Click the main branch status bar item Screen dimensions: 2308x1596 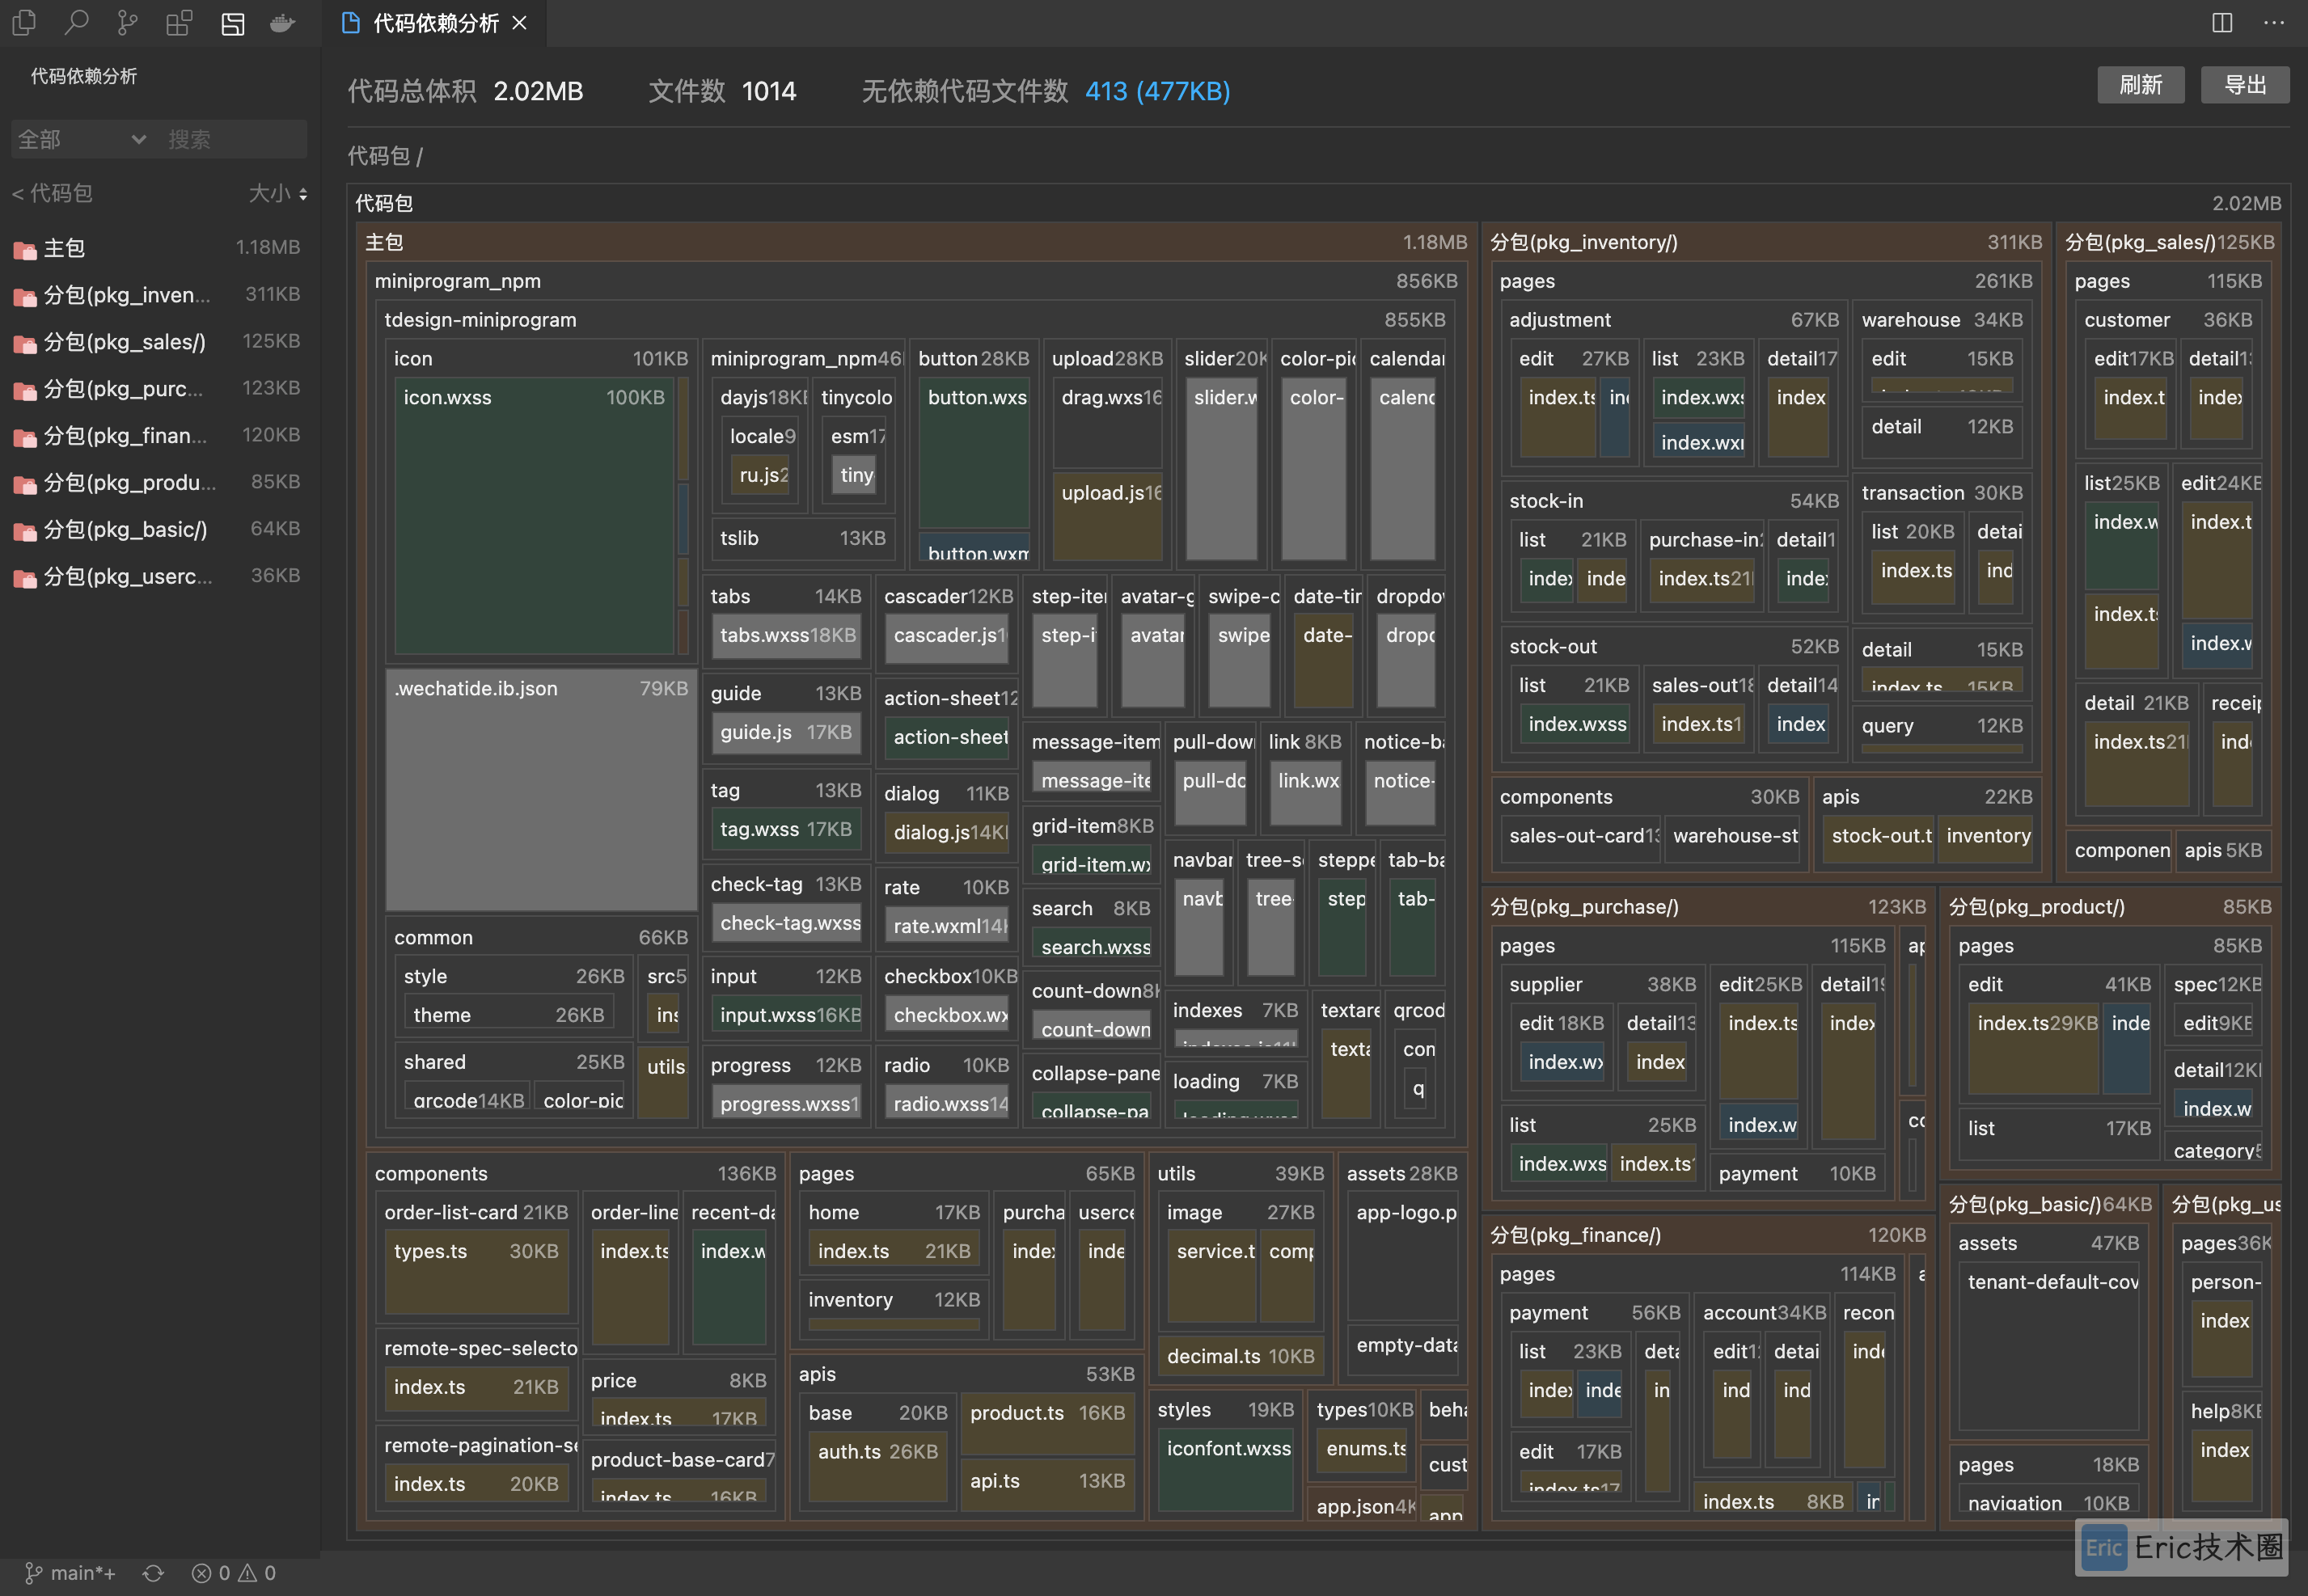click(70, 1573)
